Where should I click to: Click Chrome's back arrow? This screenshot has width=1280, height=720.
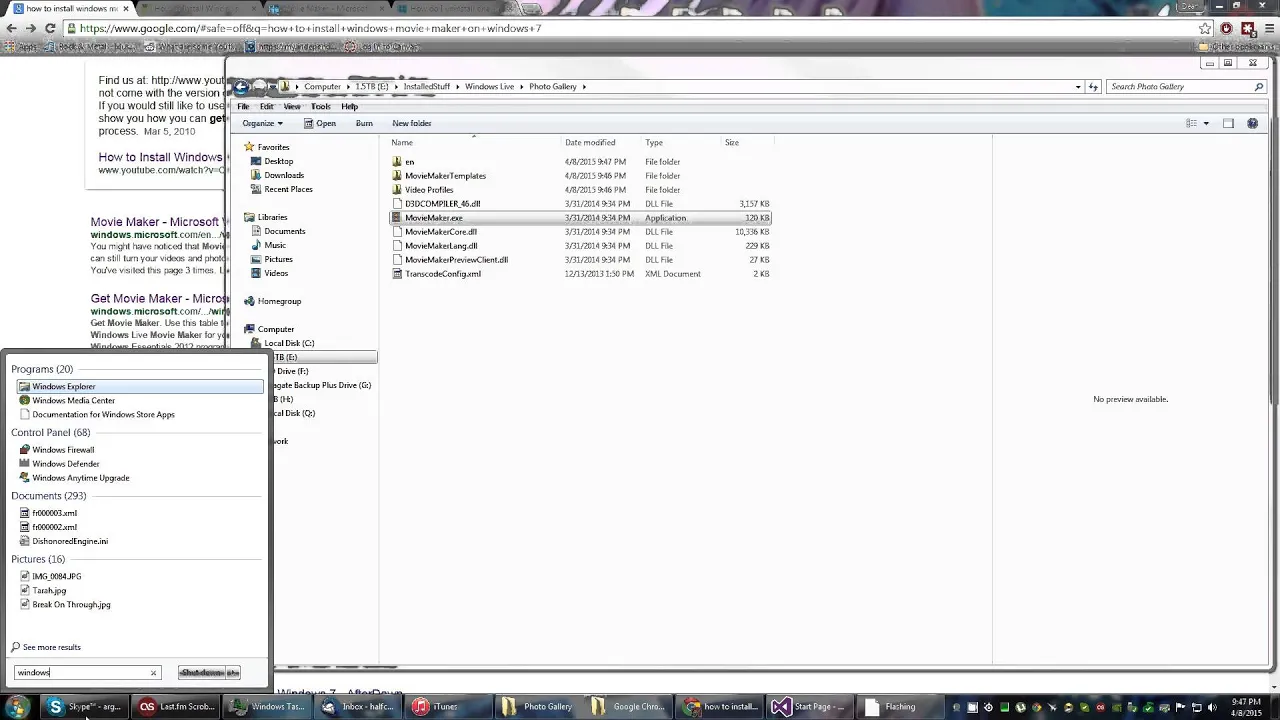click(11, 28)
